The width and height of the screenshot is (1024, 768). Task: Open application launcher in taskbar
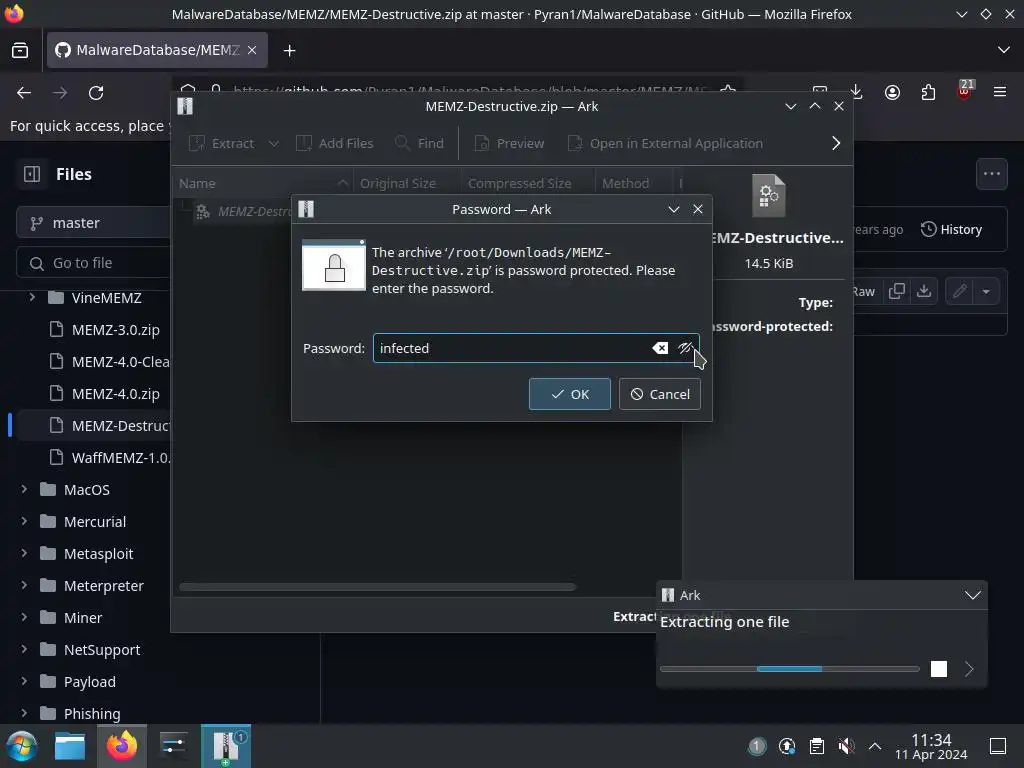click(x=22, y=746)
